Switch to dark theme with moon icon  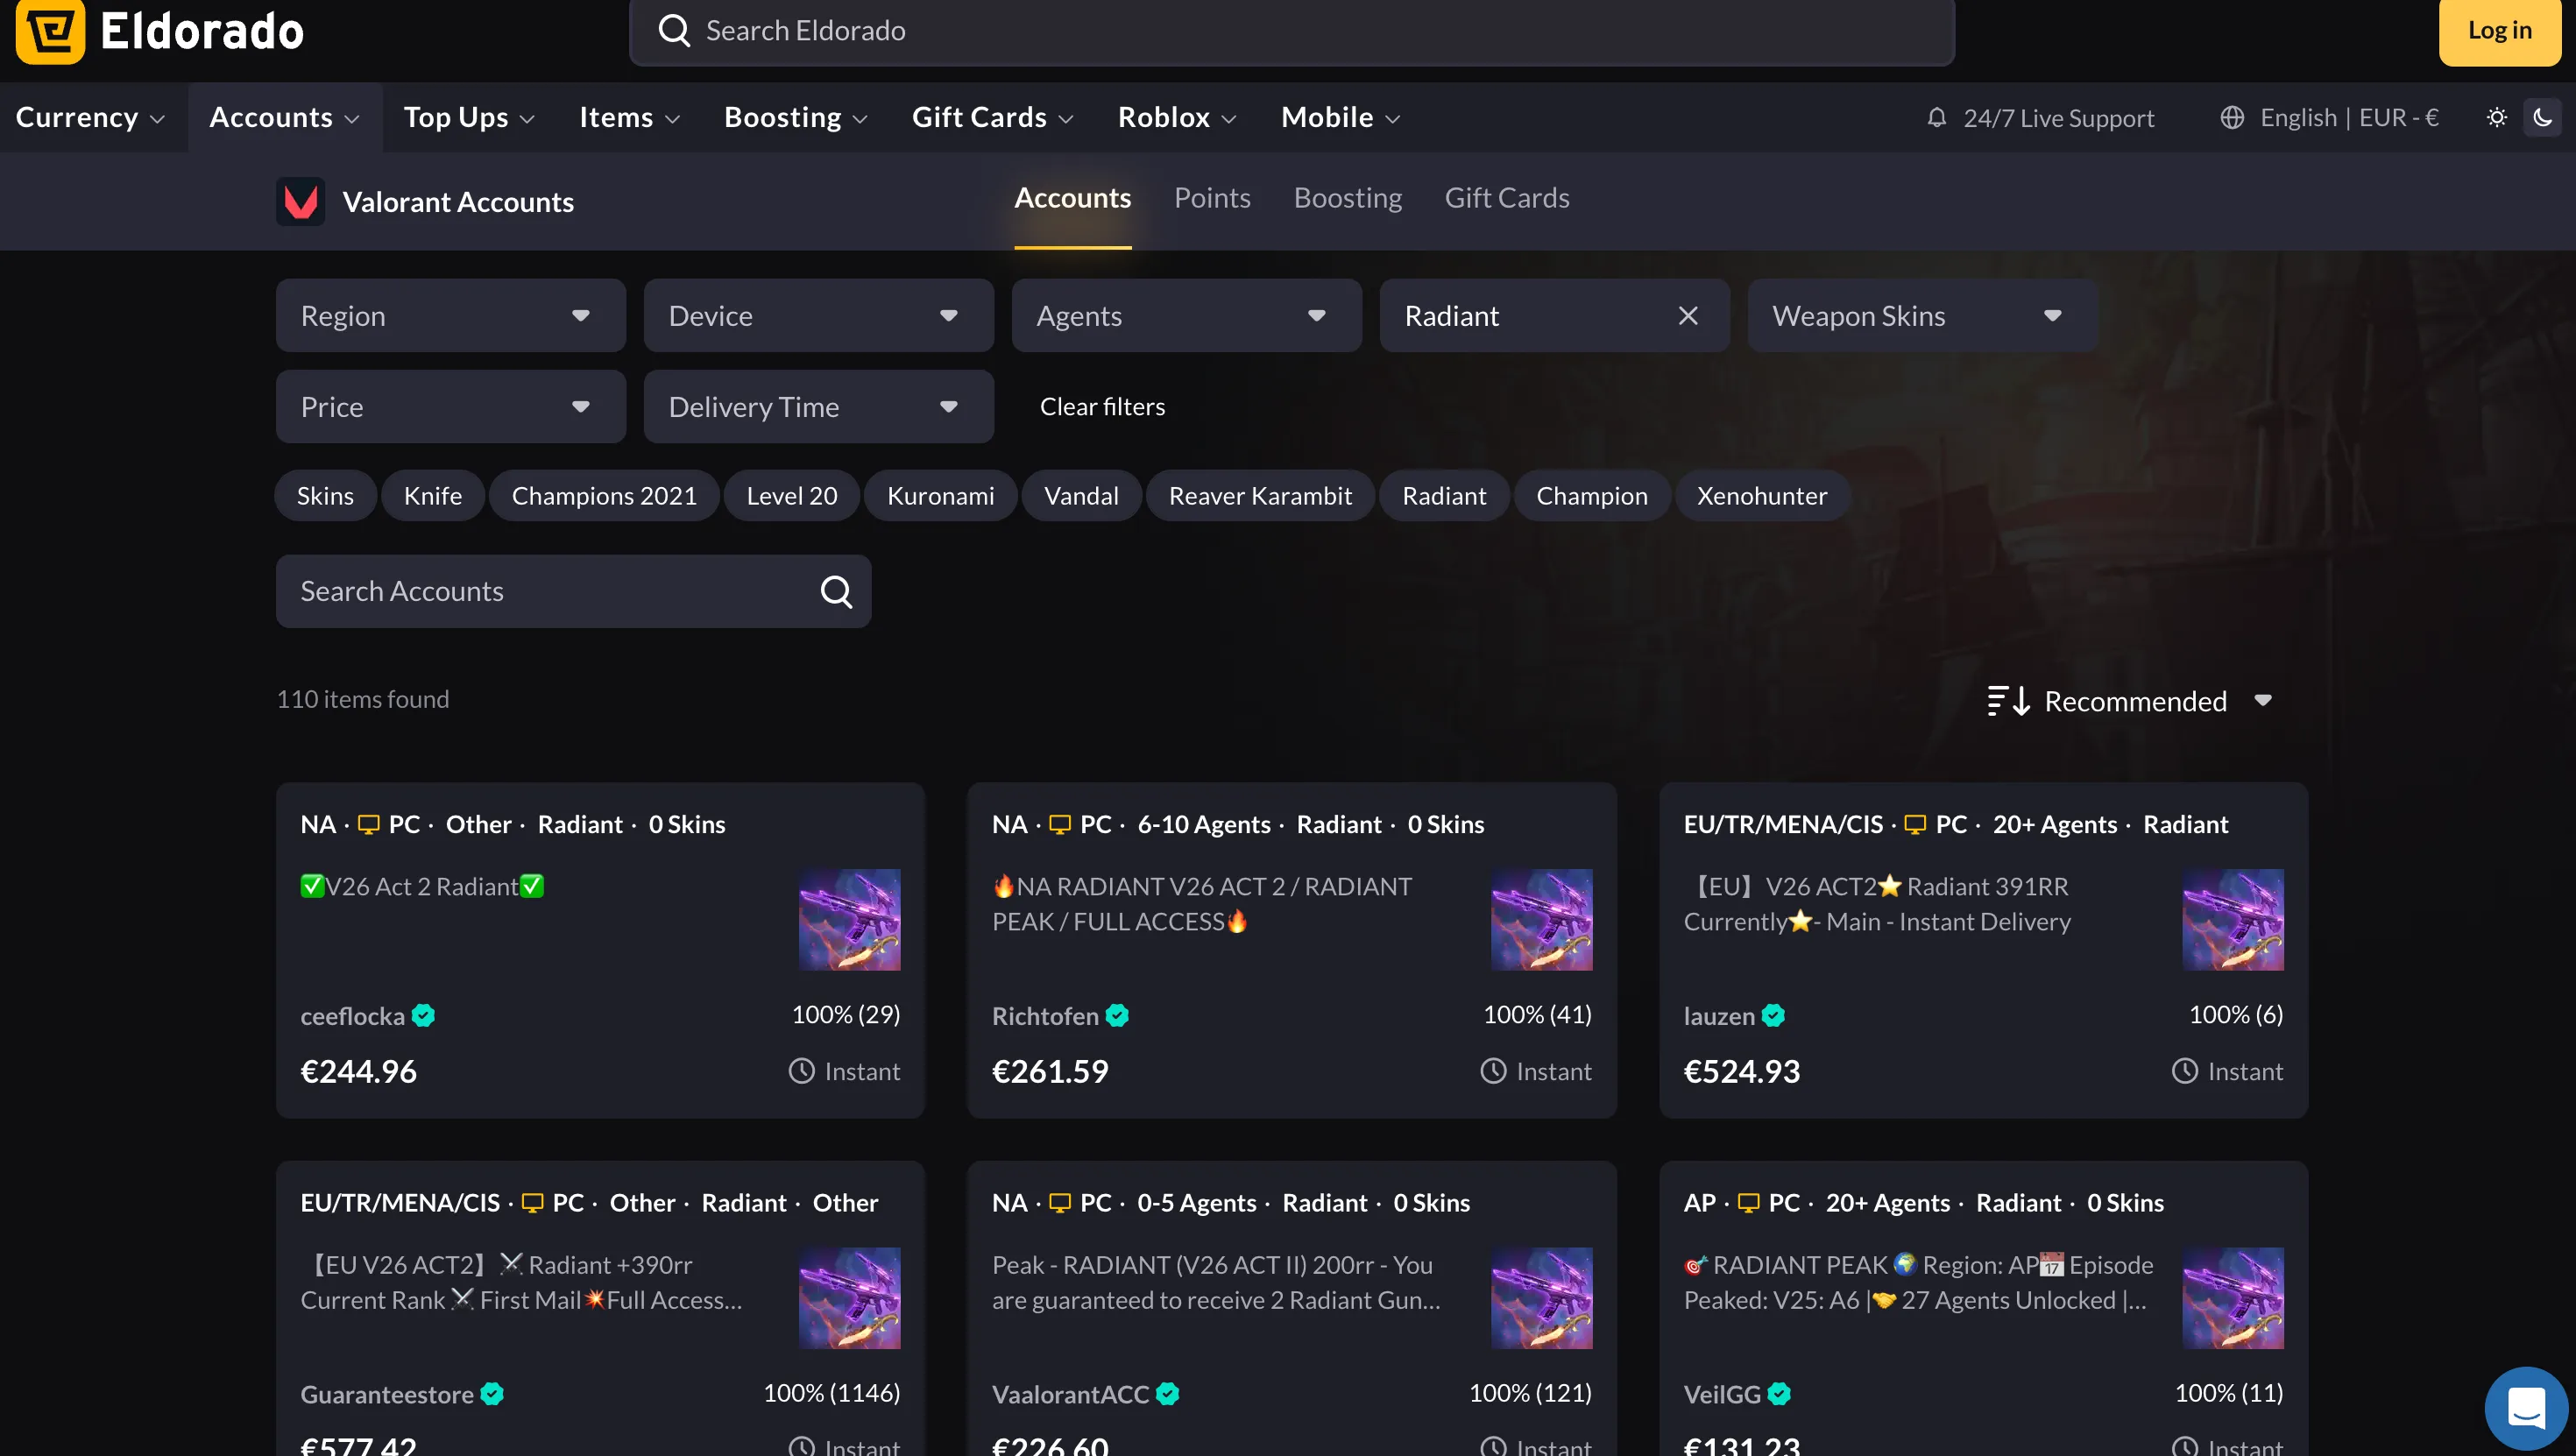(2543, 117)
